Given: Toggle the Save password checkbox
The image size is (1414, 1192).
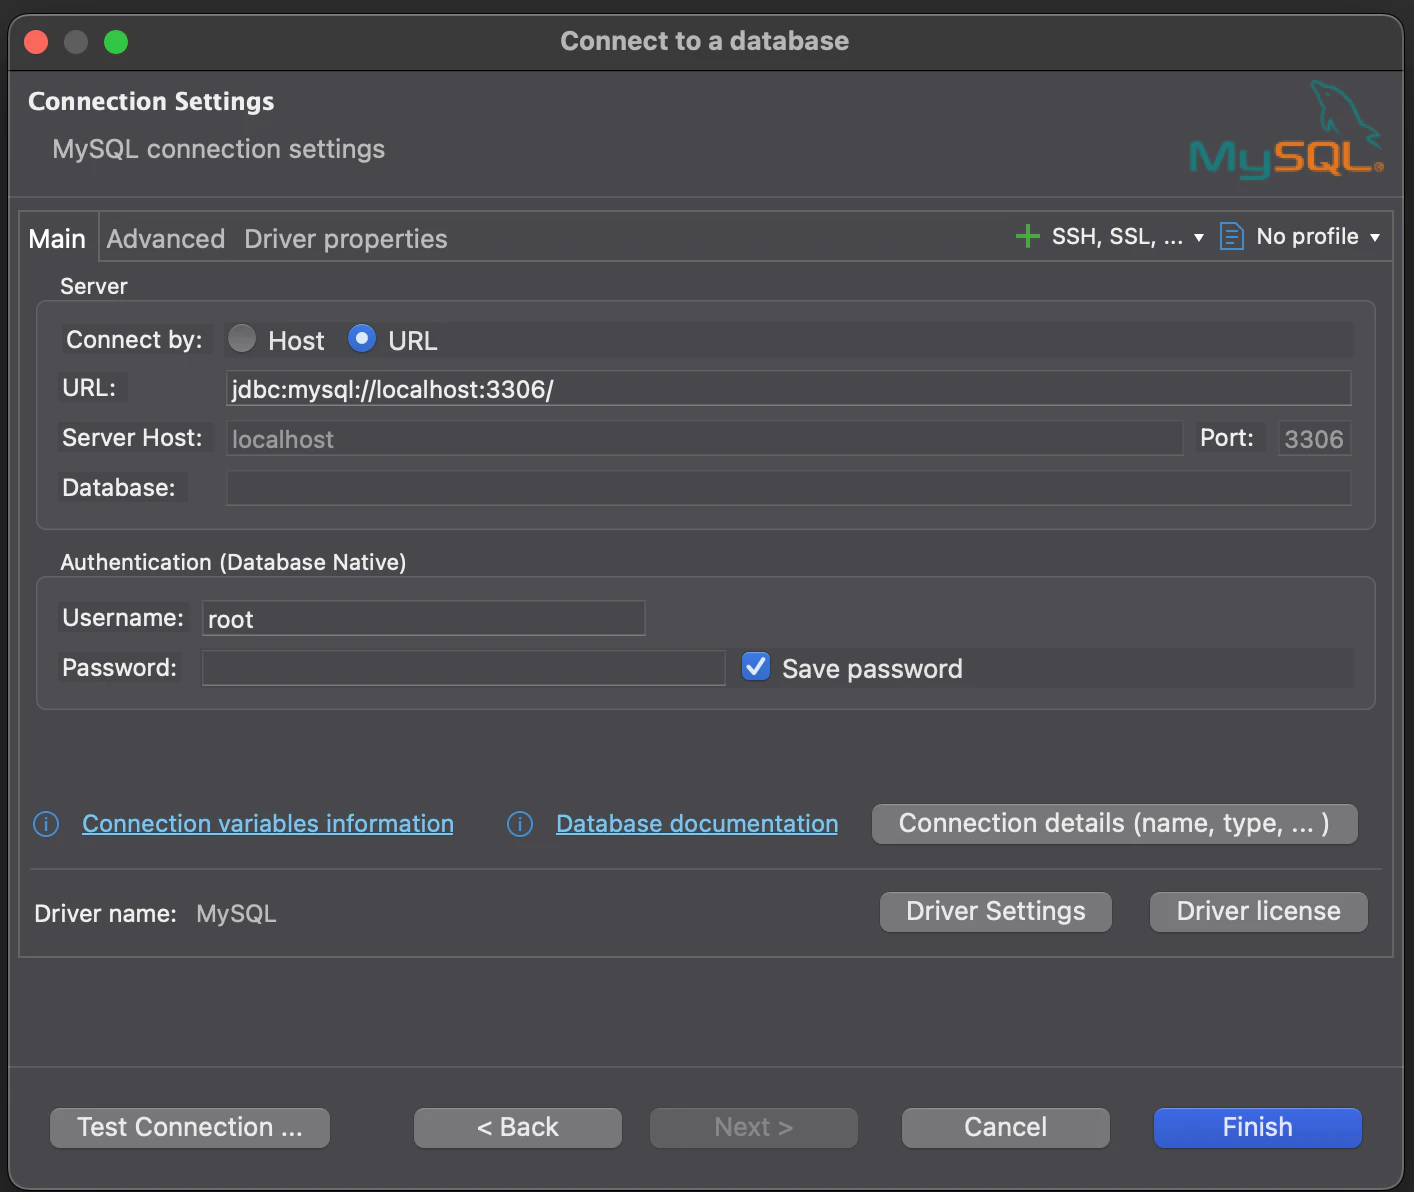Looking at the screenshot, I should pyautogui.click(x=756, y=666).
